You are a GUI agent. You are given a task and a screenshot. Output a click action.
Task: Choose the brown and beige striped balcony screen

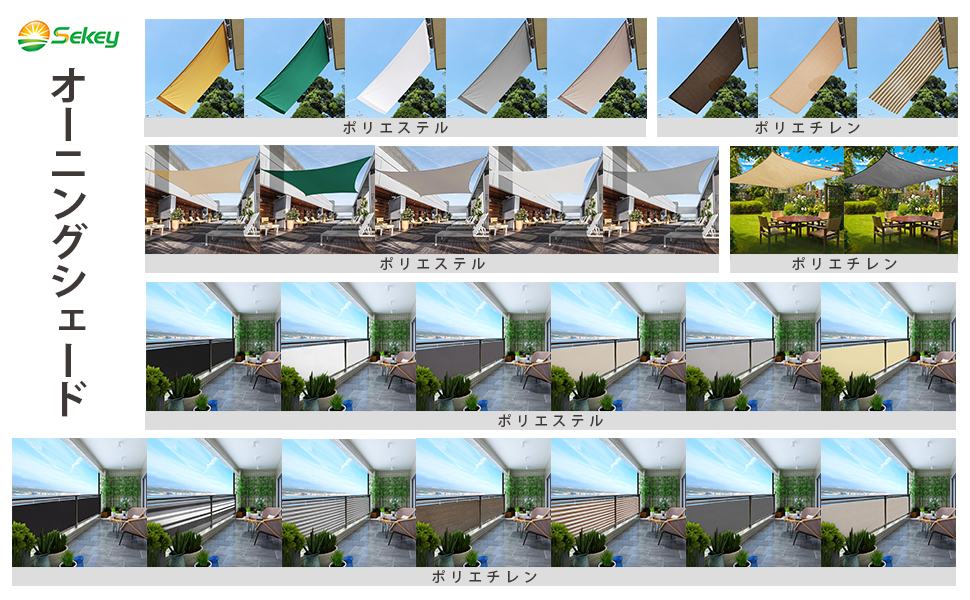click(x=618, y=503)
